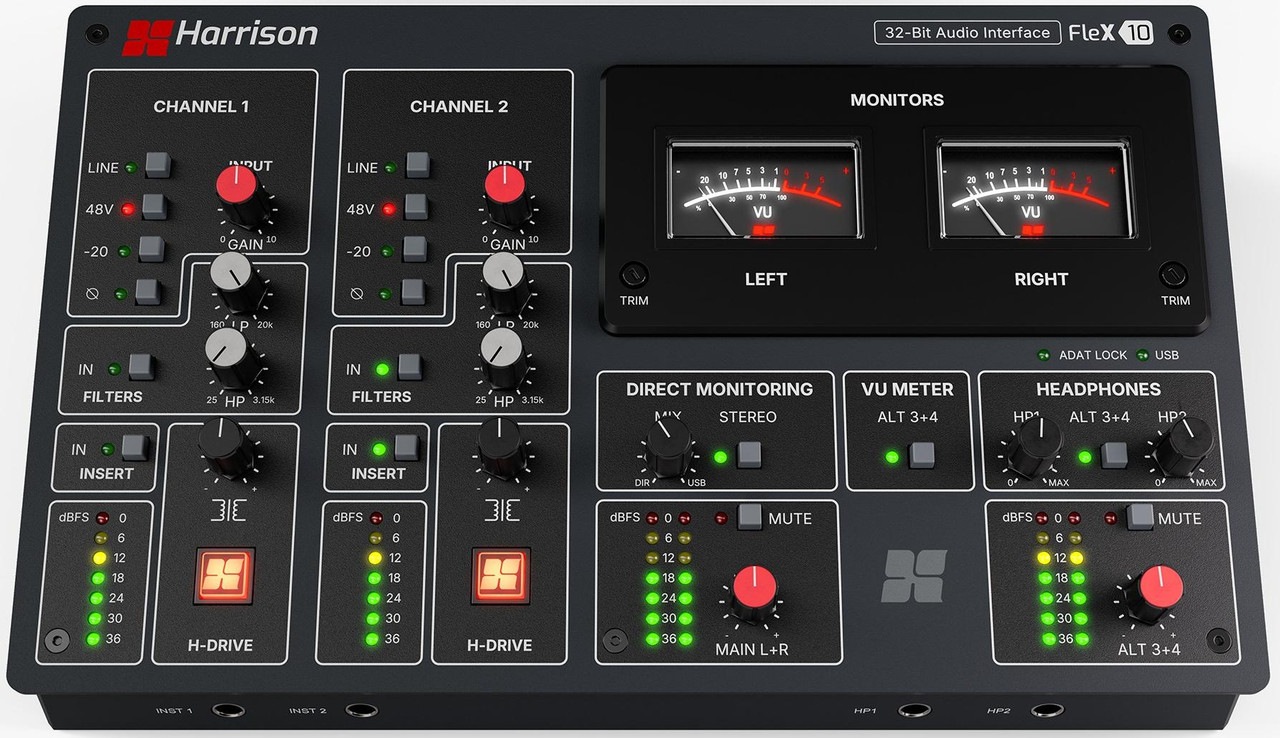The image size is (1280, 738).
Task: Click the HP2 headphone level knob
Action: tap(1184, 446)
